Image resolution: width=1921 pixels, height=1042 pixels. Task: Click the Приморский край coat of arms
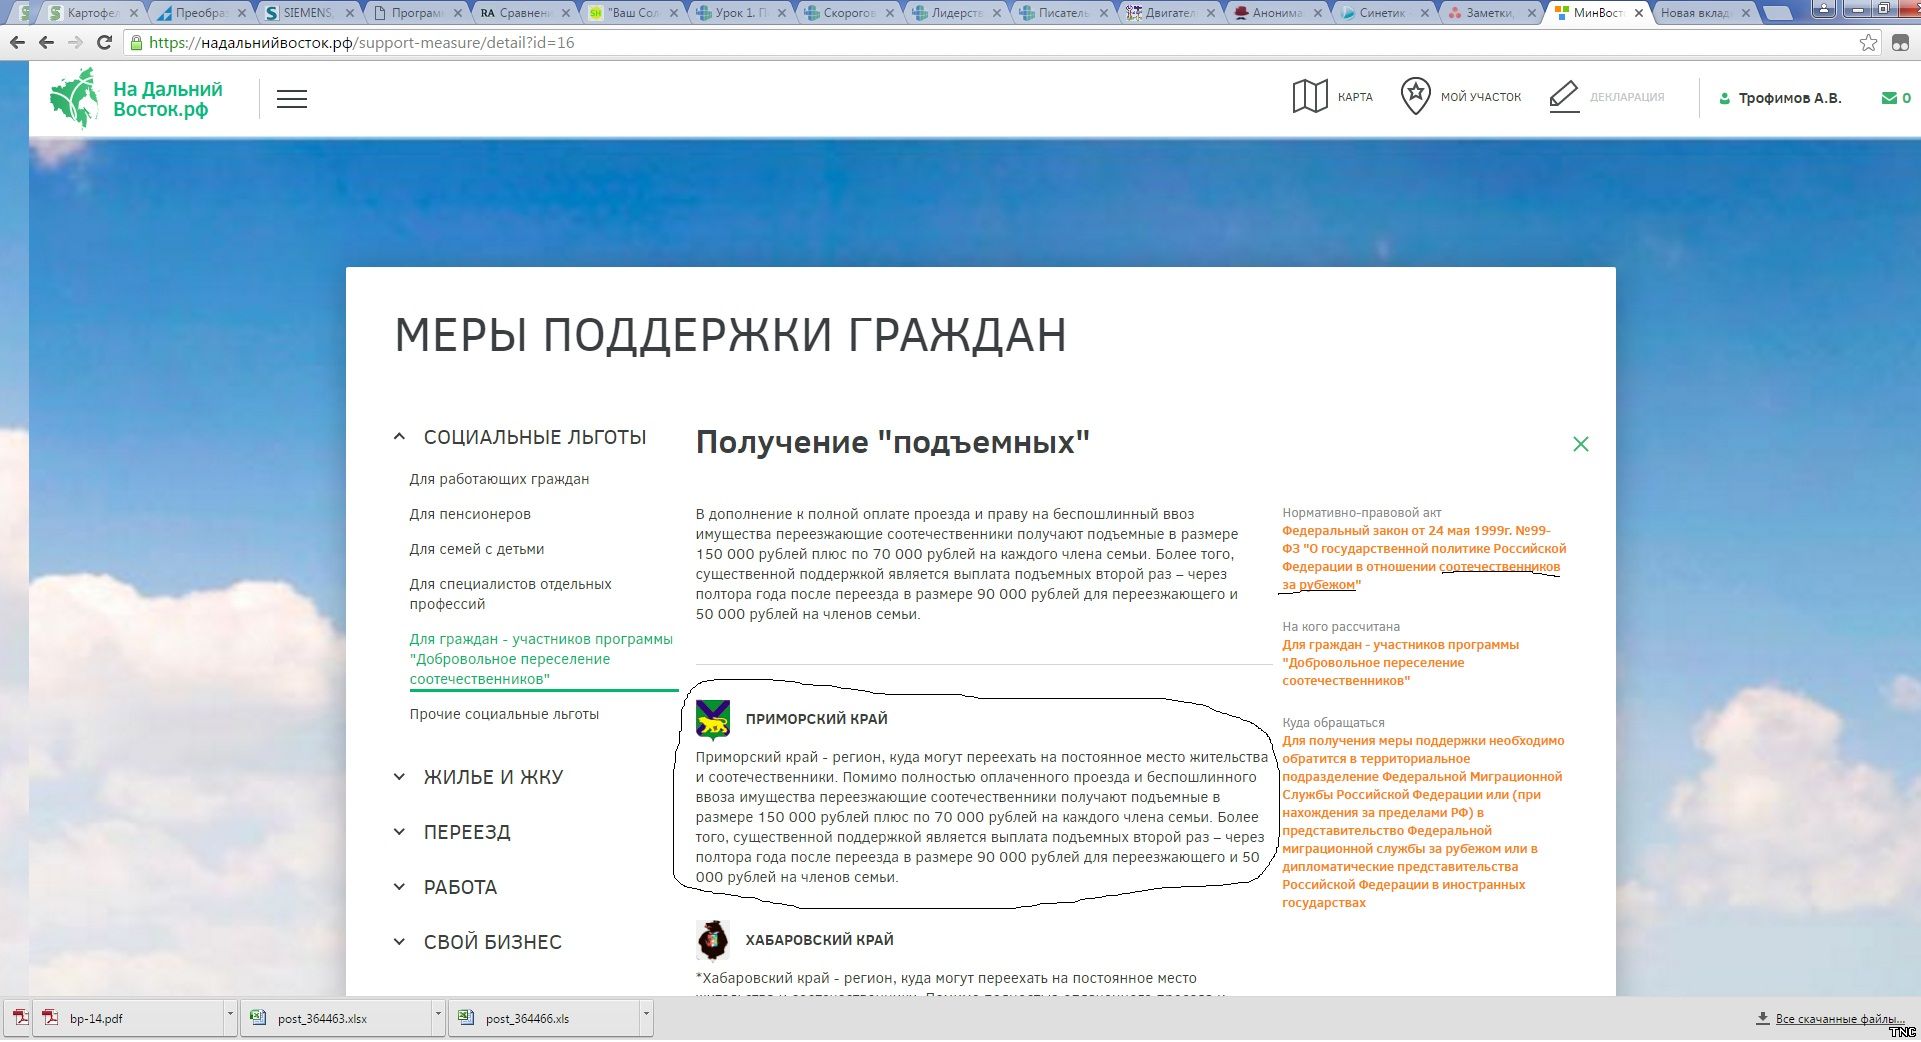click(713, 719)
